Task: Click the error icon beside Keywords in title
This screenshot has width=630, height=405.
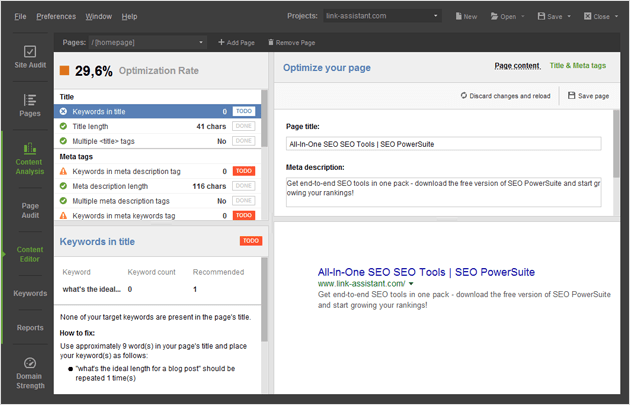Action: tap(63, 111)
